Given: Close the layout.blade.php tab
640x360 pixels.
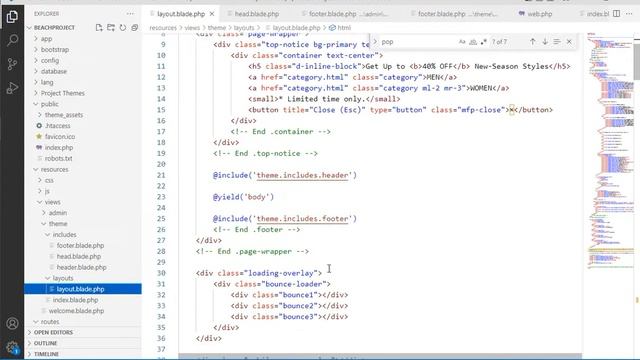Looking at the screenshot, I should click(212, 14).
